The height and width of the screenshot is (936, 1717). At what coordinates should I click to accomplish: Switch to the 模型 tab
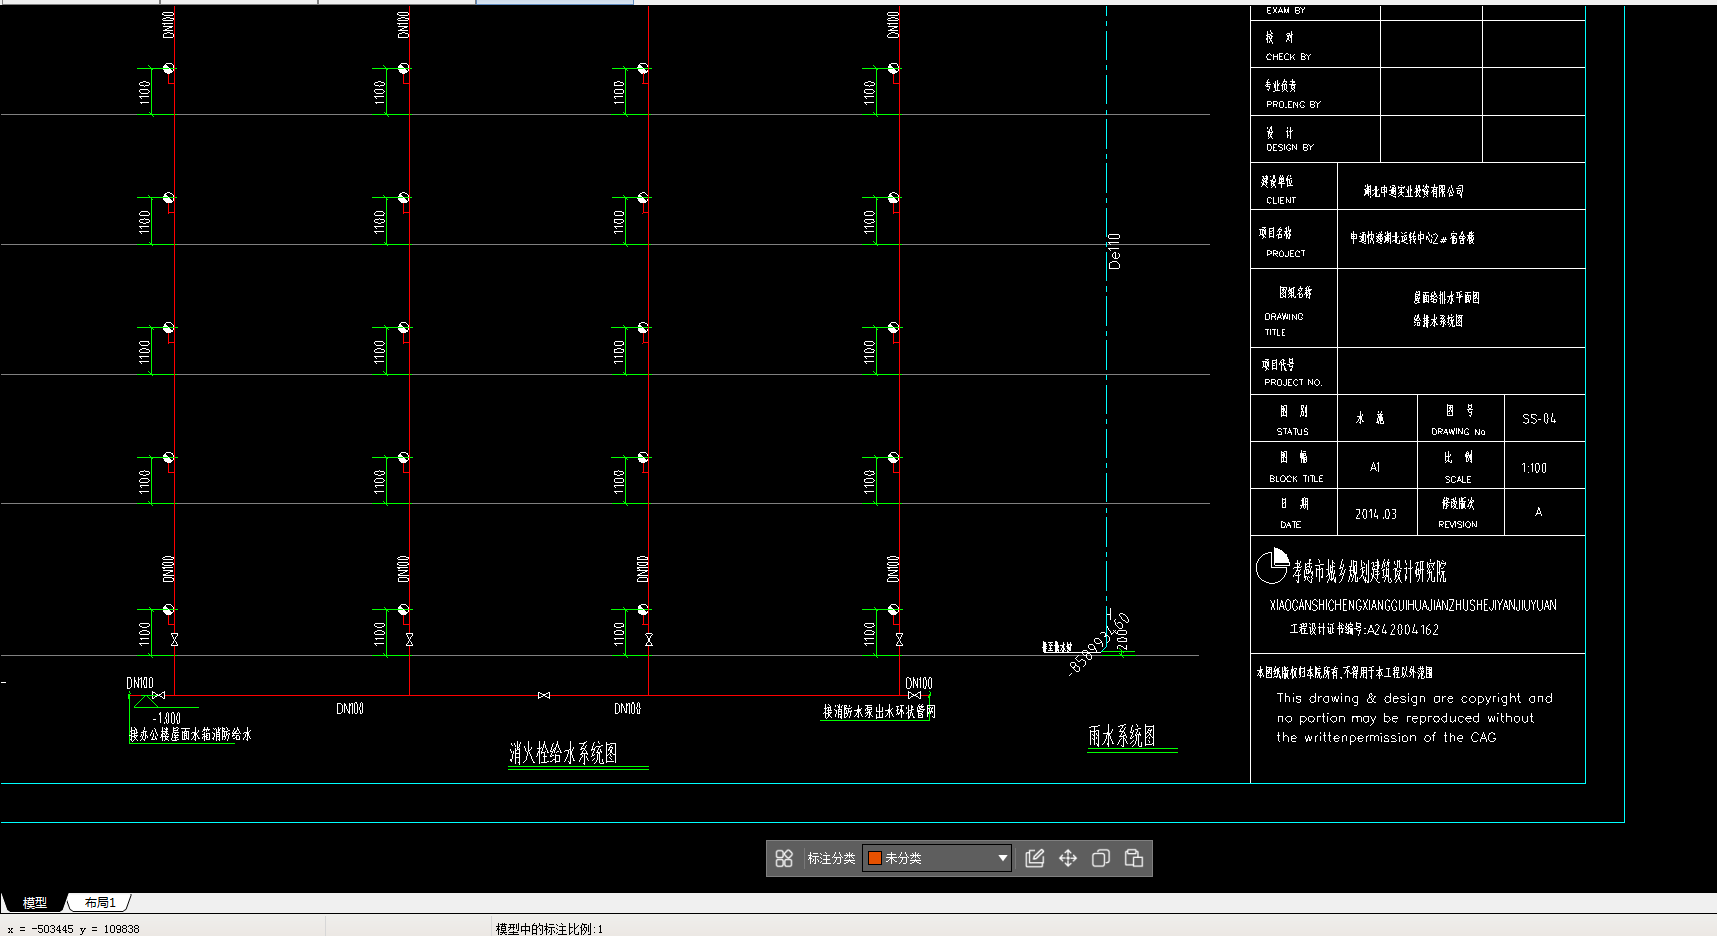pos(34,903)
